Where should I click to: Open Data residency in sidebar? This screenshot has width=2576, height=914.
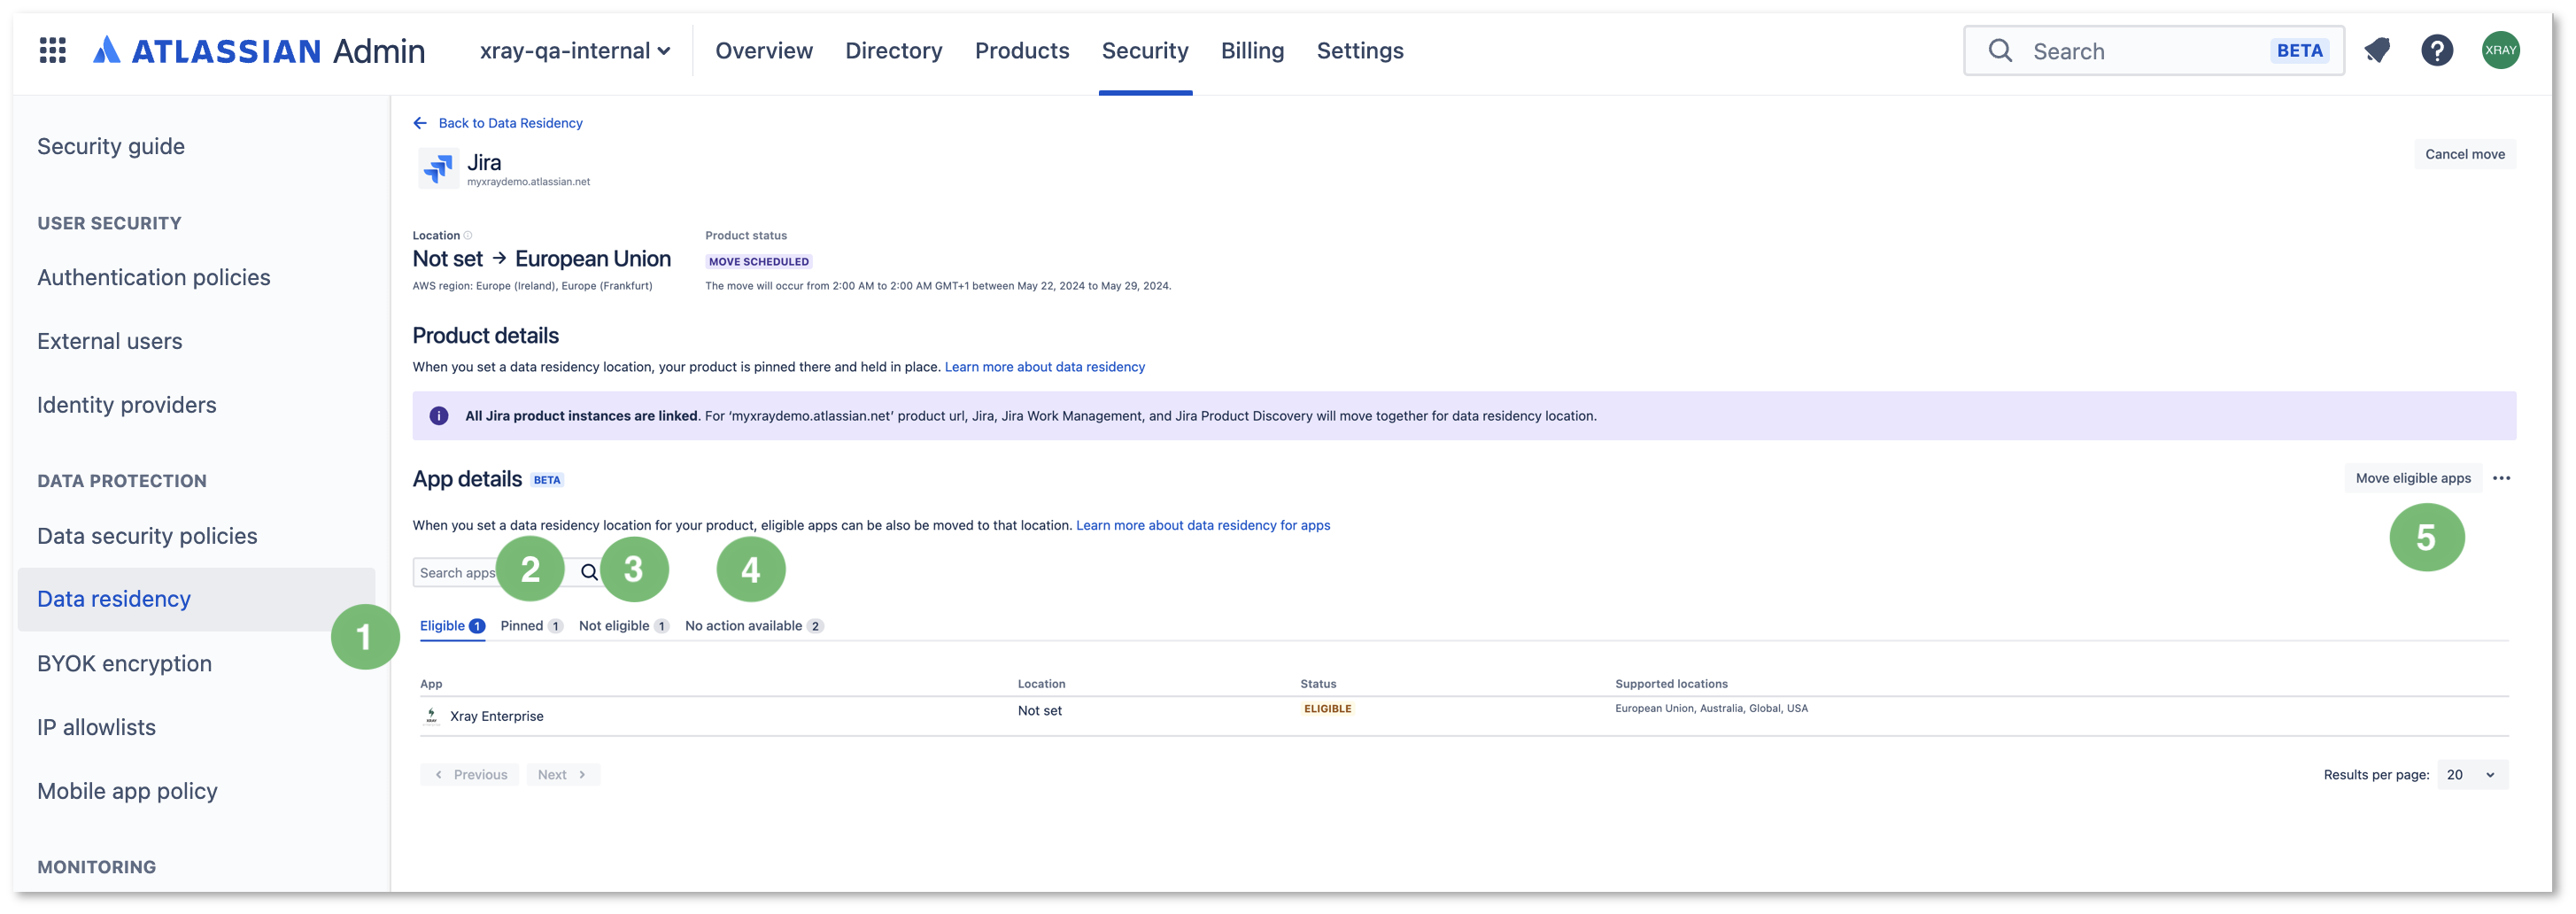196,599
